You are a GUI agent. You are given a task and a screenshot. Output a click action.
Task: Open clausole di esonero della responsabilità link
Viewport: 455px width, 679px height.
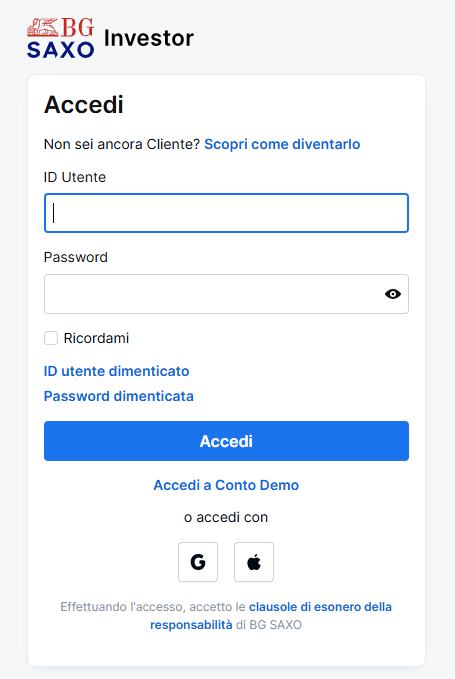[x=271, y=616]
